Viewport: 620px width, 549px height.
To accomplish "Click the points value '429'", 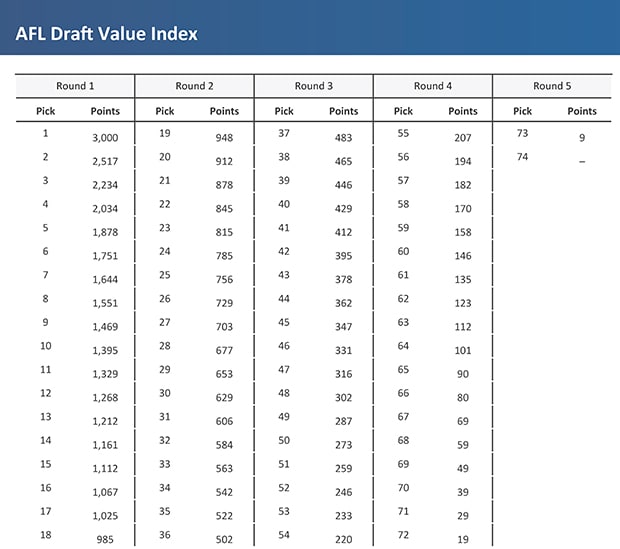I will (x=343, y=208).
